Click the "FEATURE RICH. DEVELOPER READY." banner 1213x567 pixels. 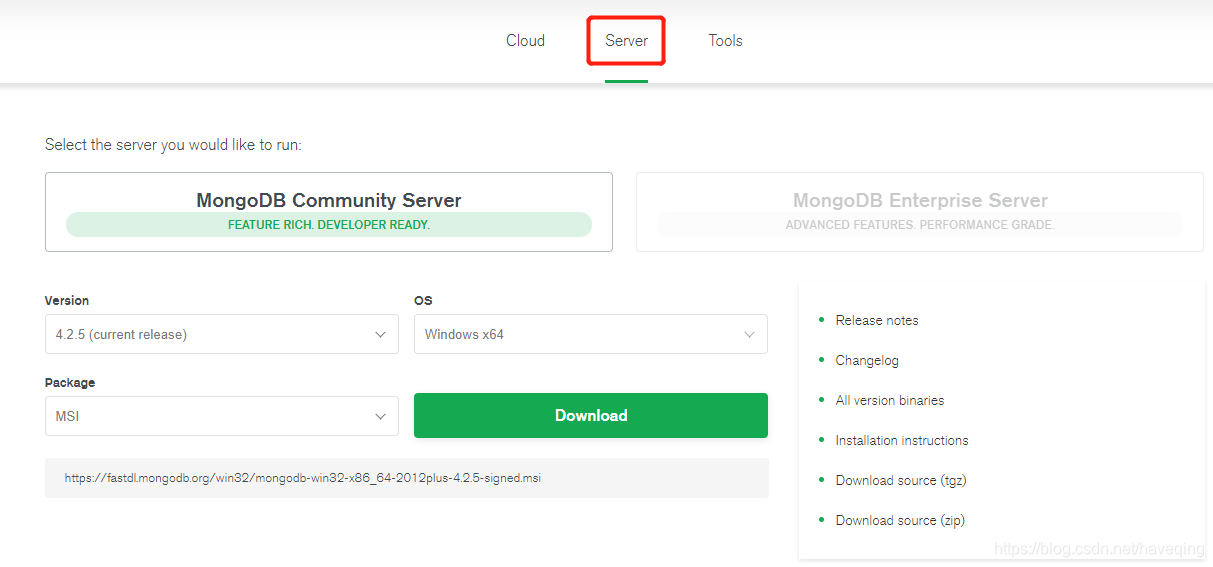[329, 225]
